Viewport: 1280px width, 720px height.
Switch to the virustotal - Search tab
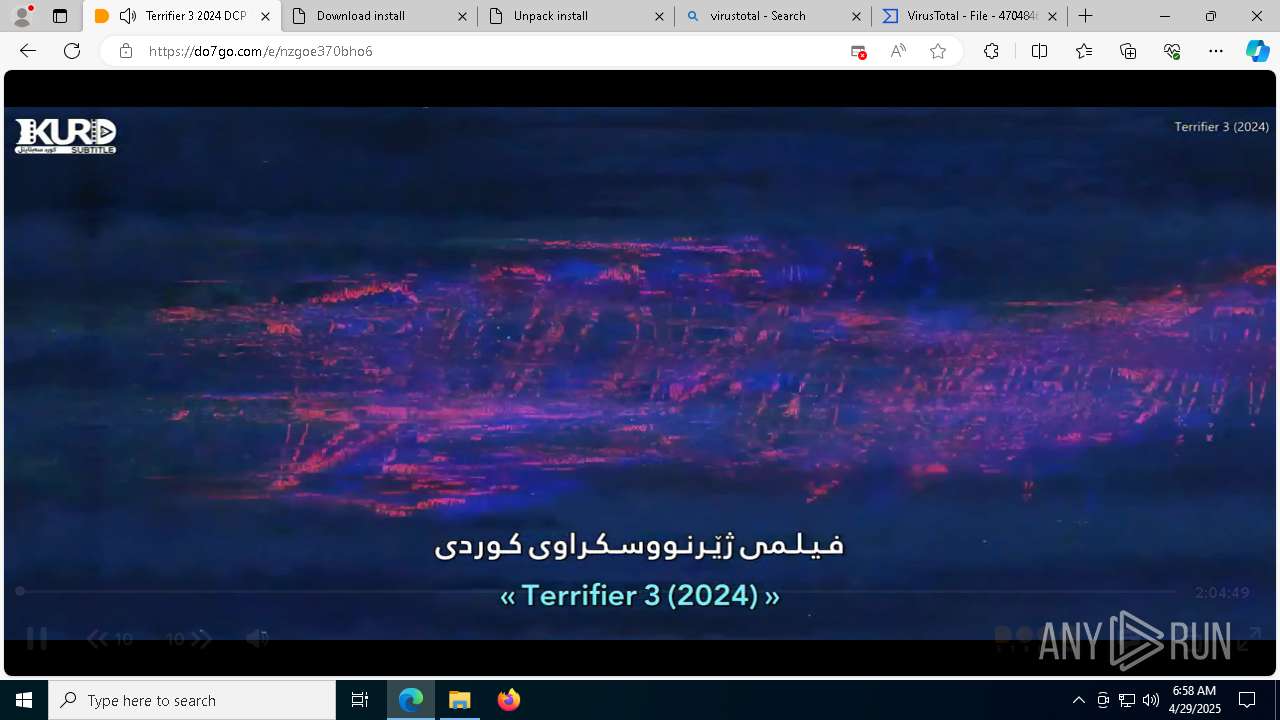(x=772, y=16)
